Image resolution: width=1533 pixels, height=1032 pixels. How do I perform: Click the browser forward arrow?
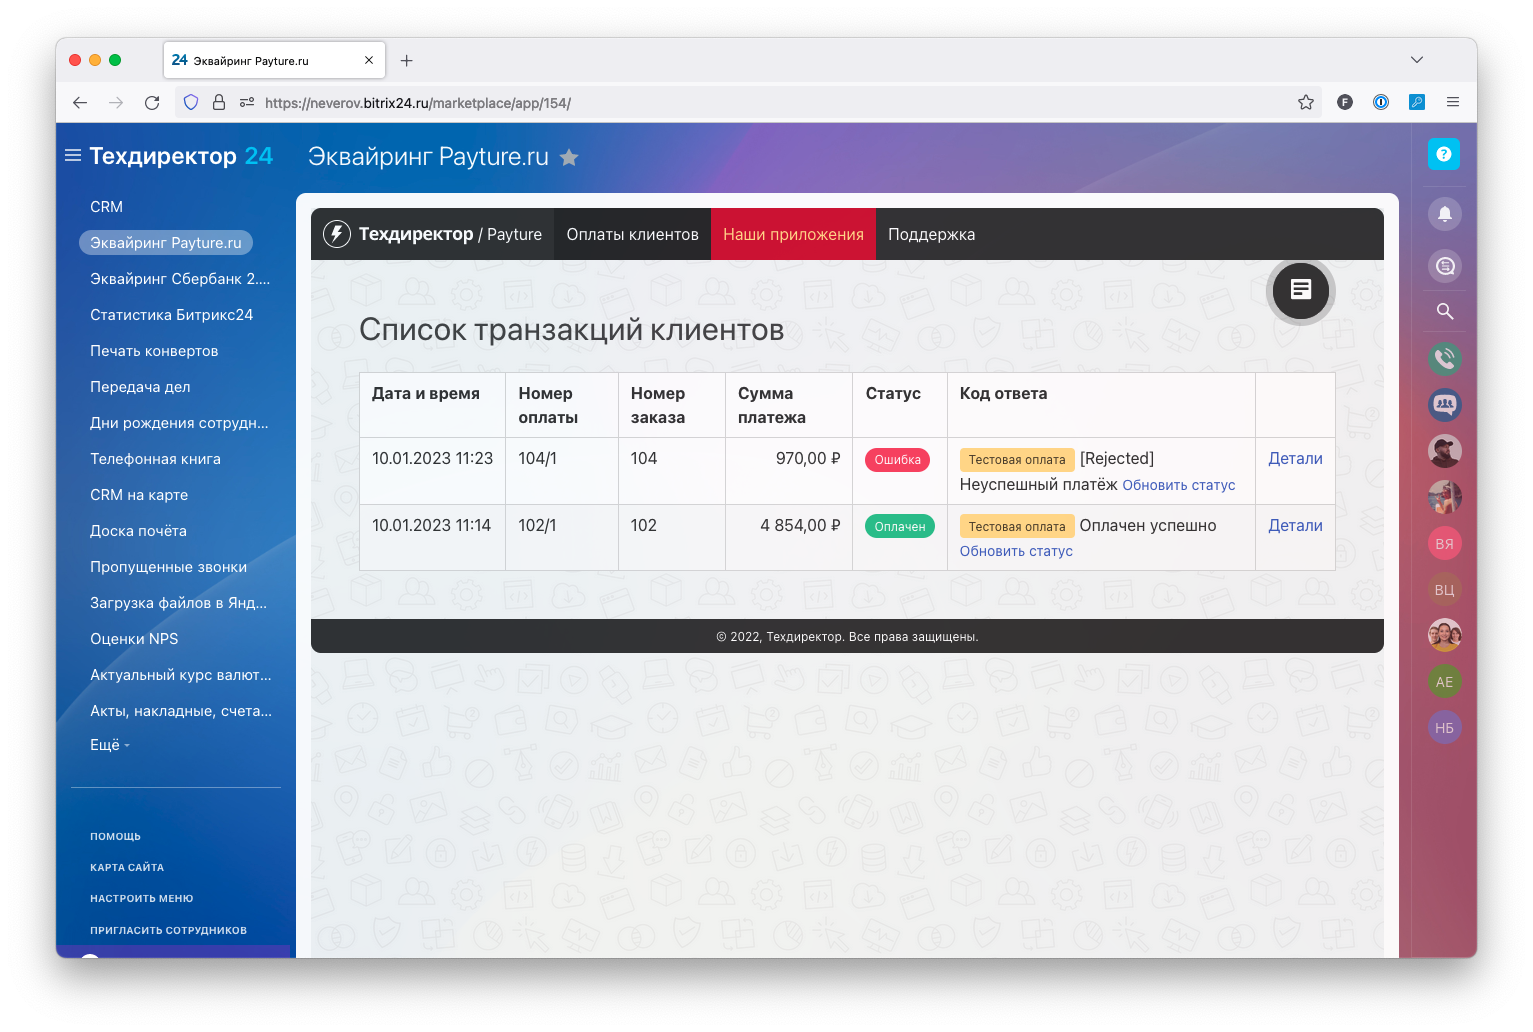pyautogui.click(x=116, y=102)
